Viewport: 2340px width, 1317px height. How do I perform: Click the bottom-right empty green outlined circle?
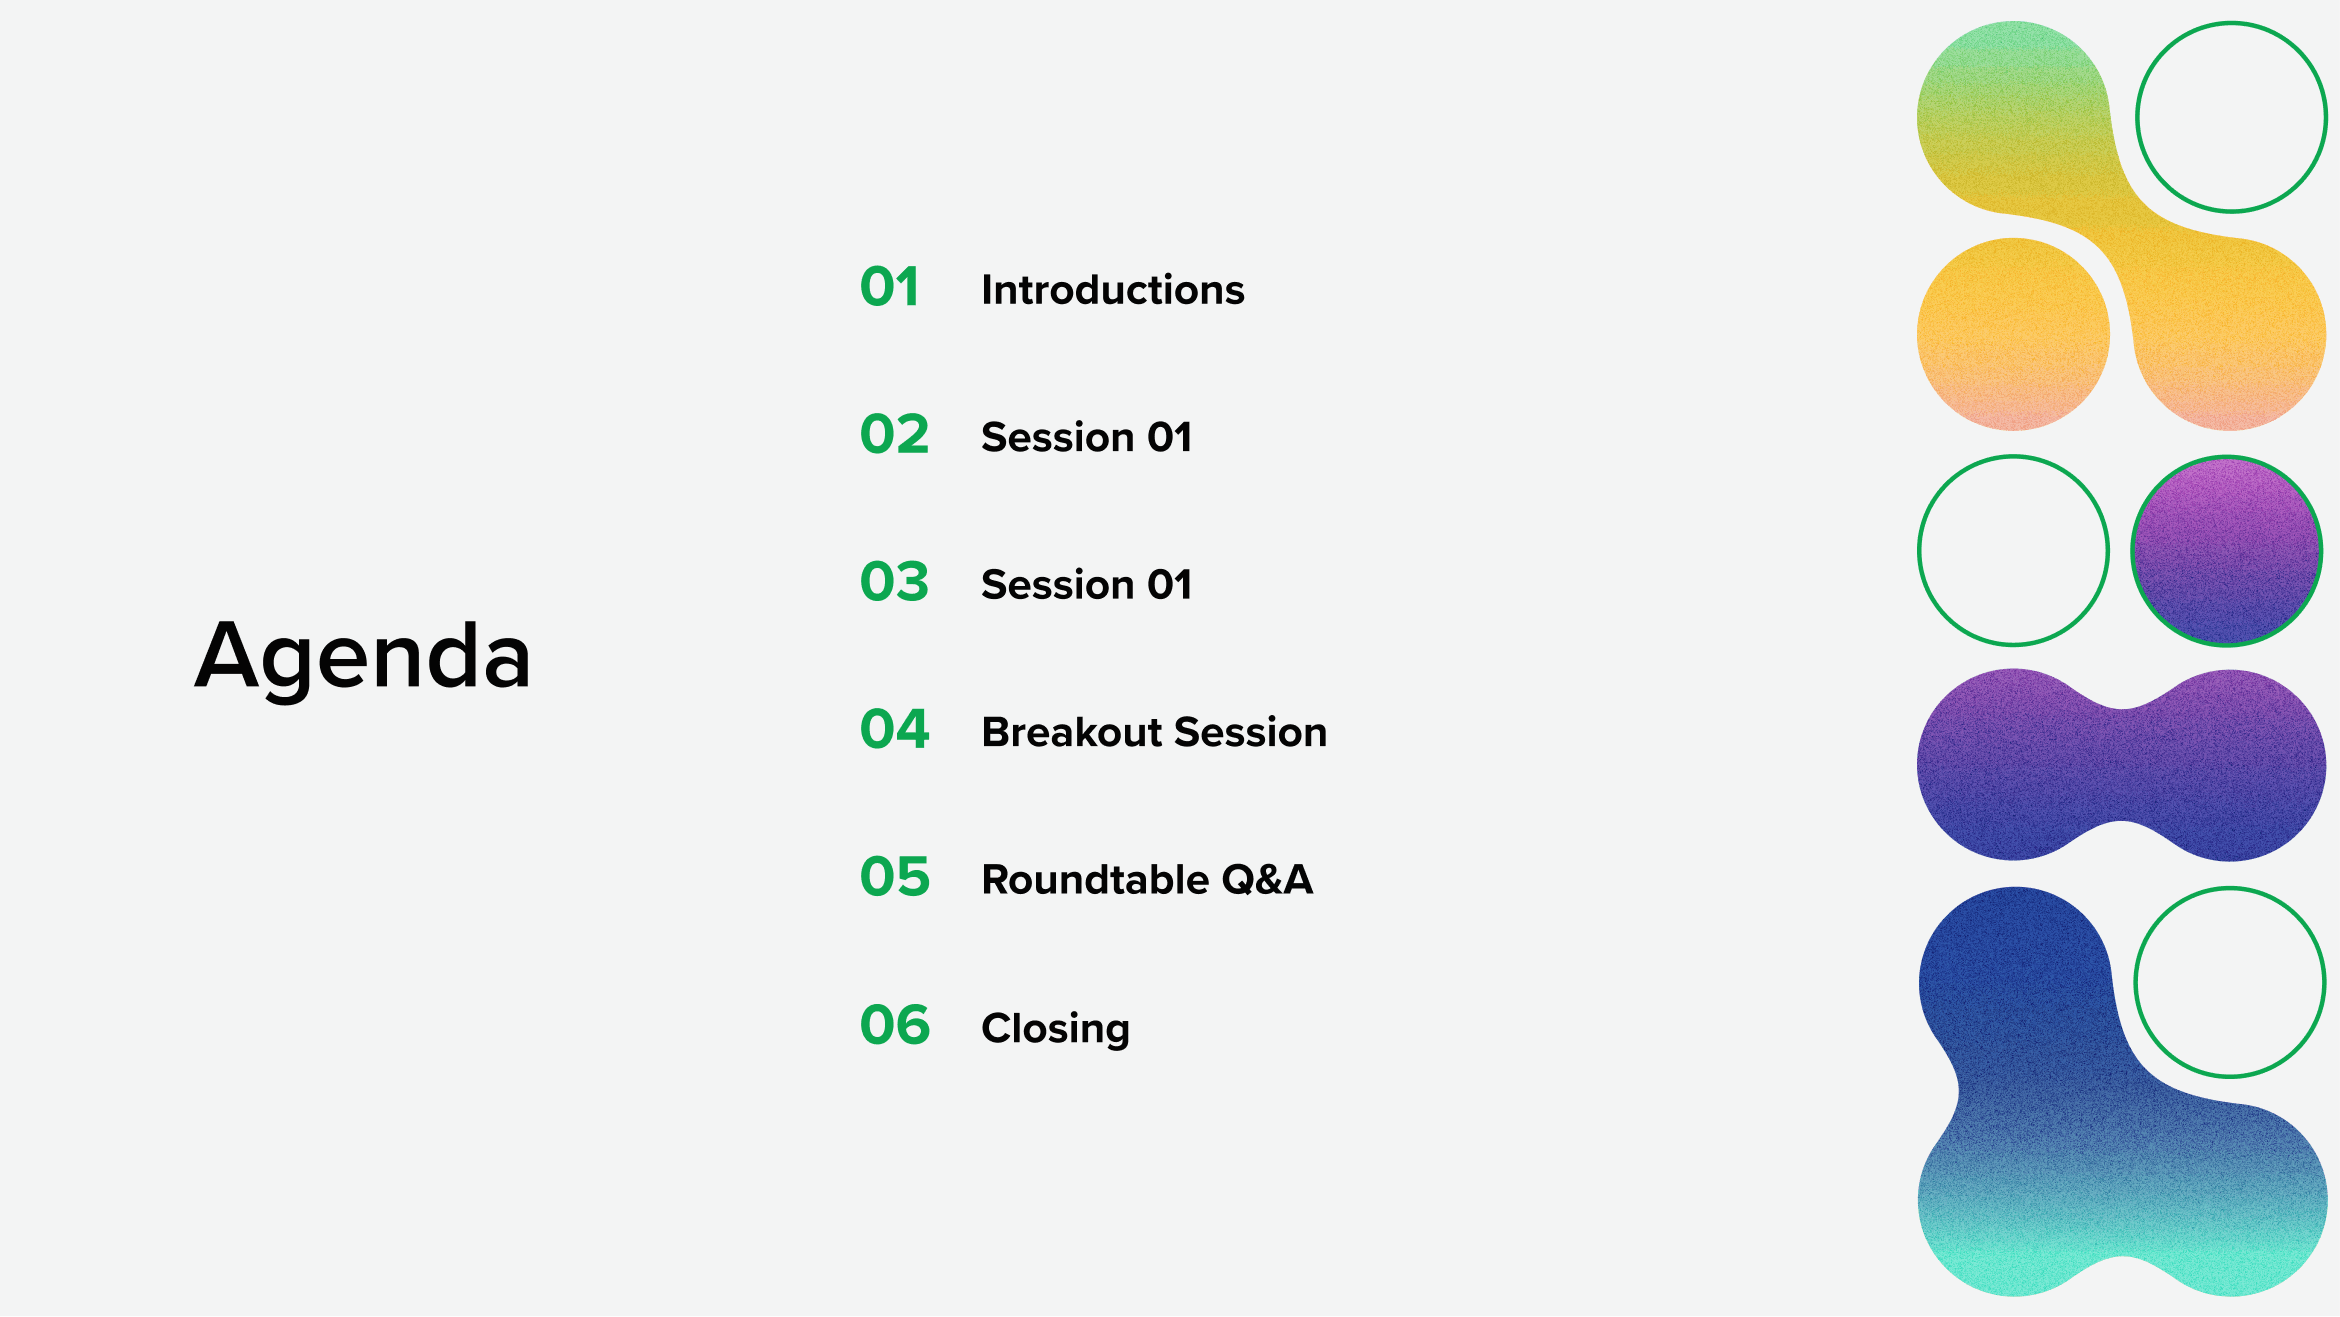click(2229, 982)
